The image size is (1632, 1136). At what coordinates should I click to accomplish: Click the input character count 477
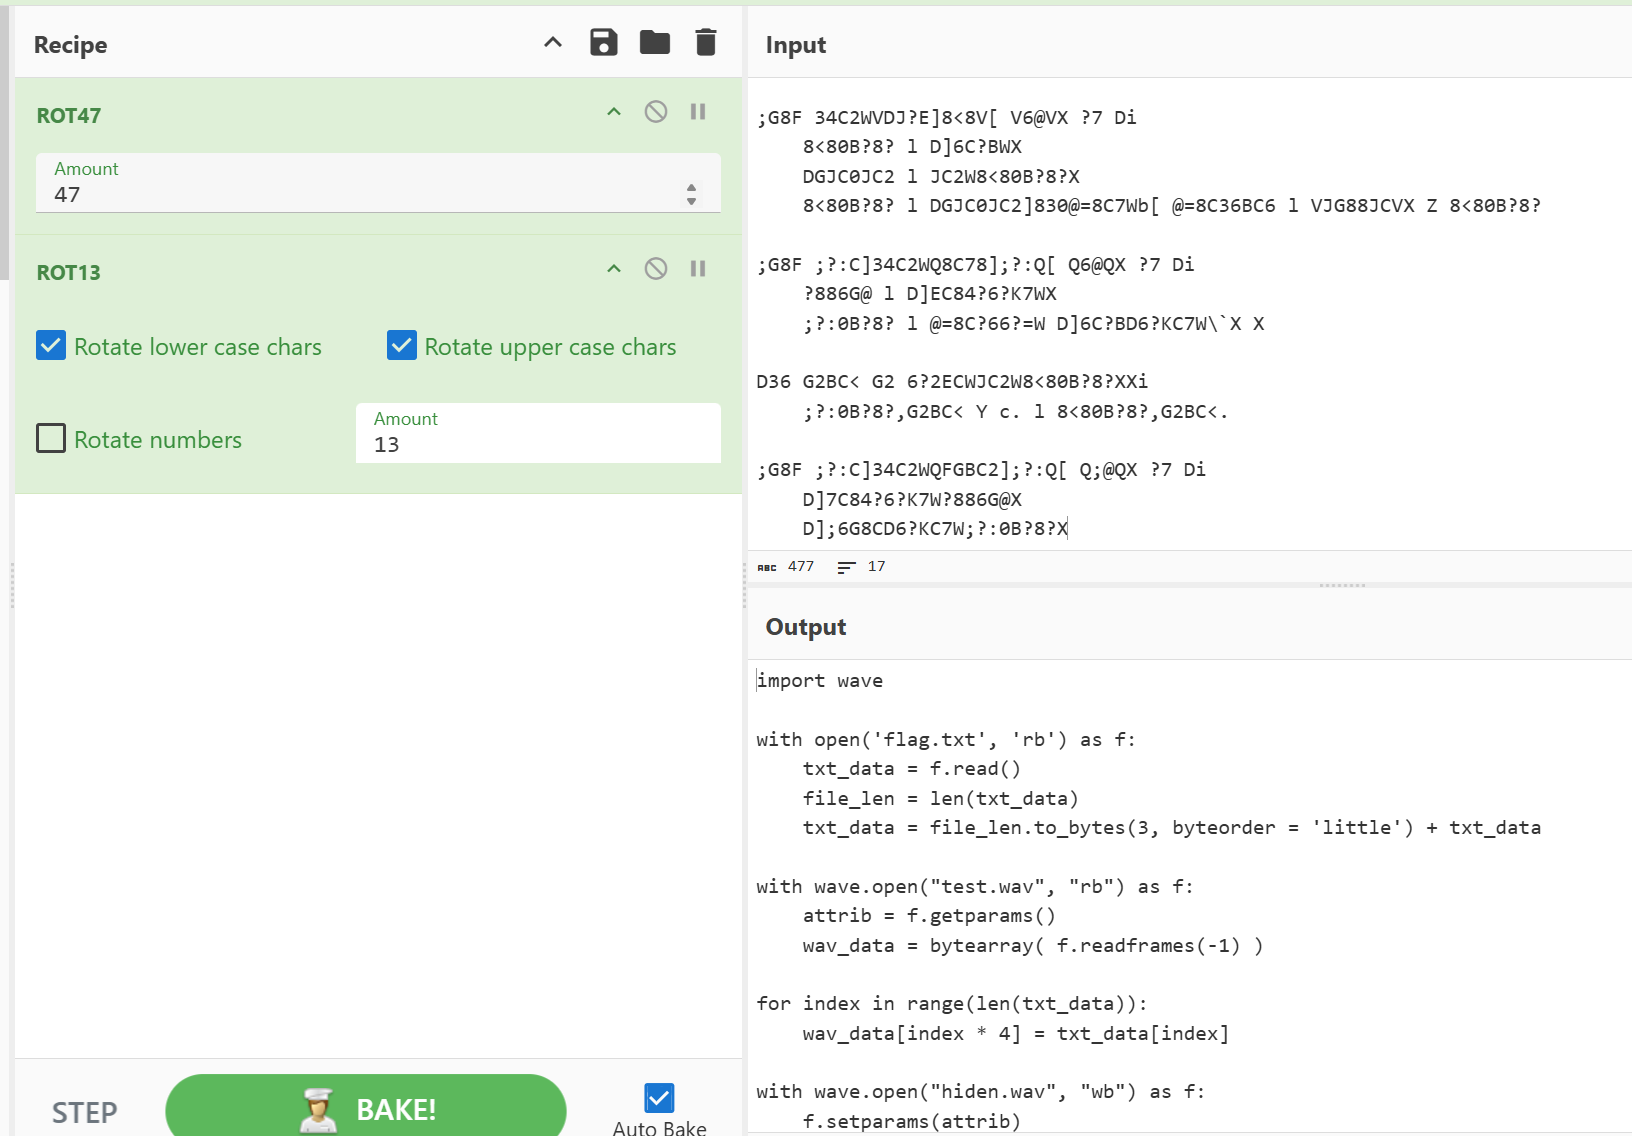801,566
